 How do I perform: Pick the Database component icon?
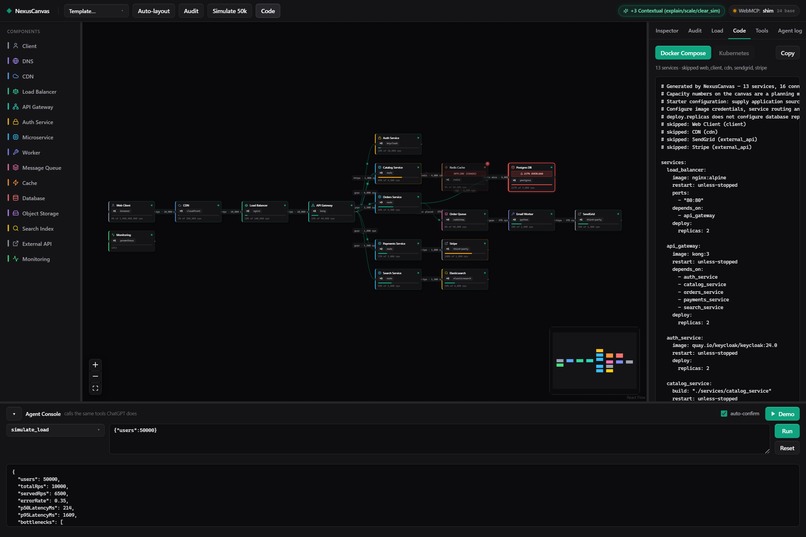[15, 198]
